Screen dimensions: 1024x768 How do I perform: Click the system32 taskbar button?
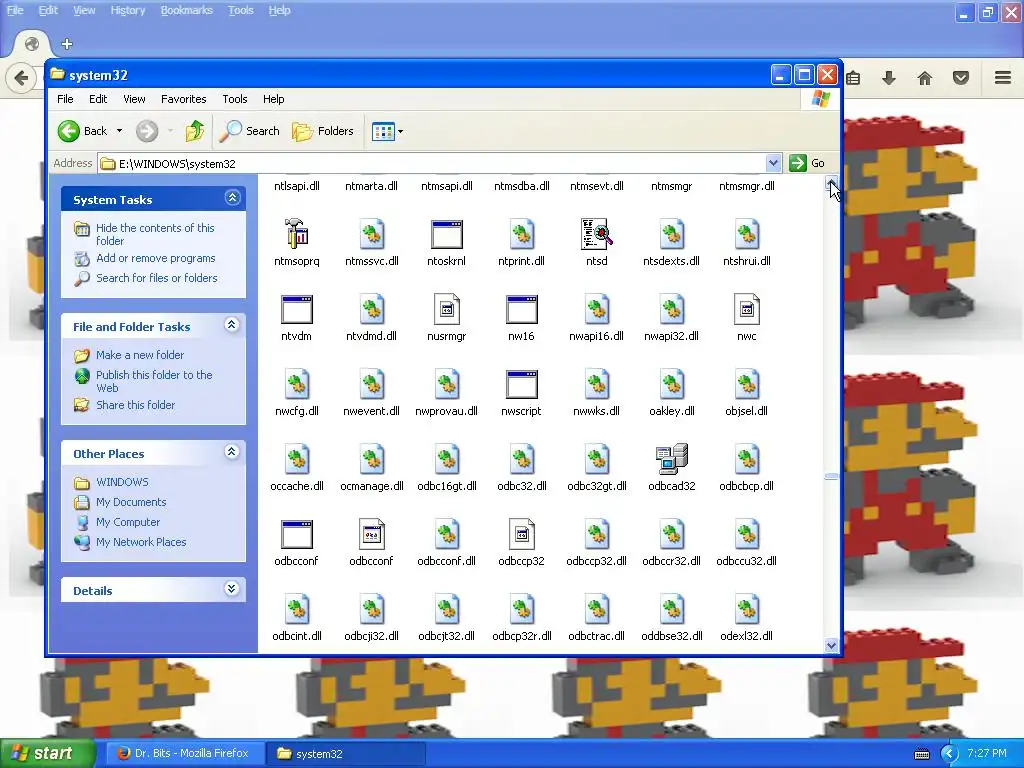346,754
